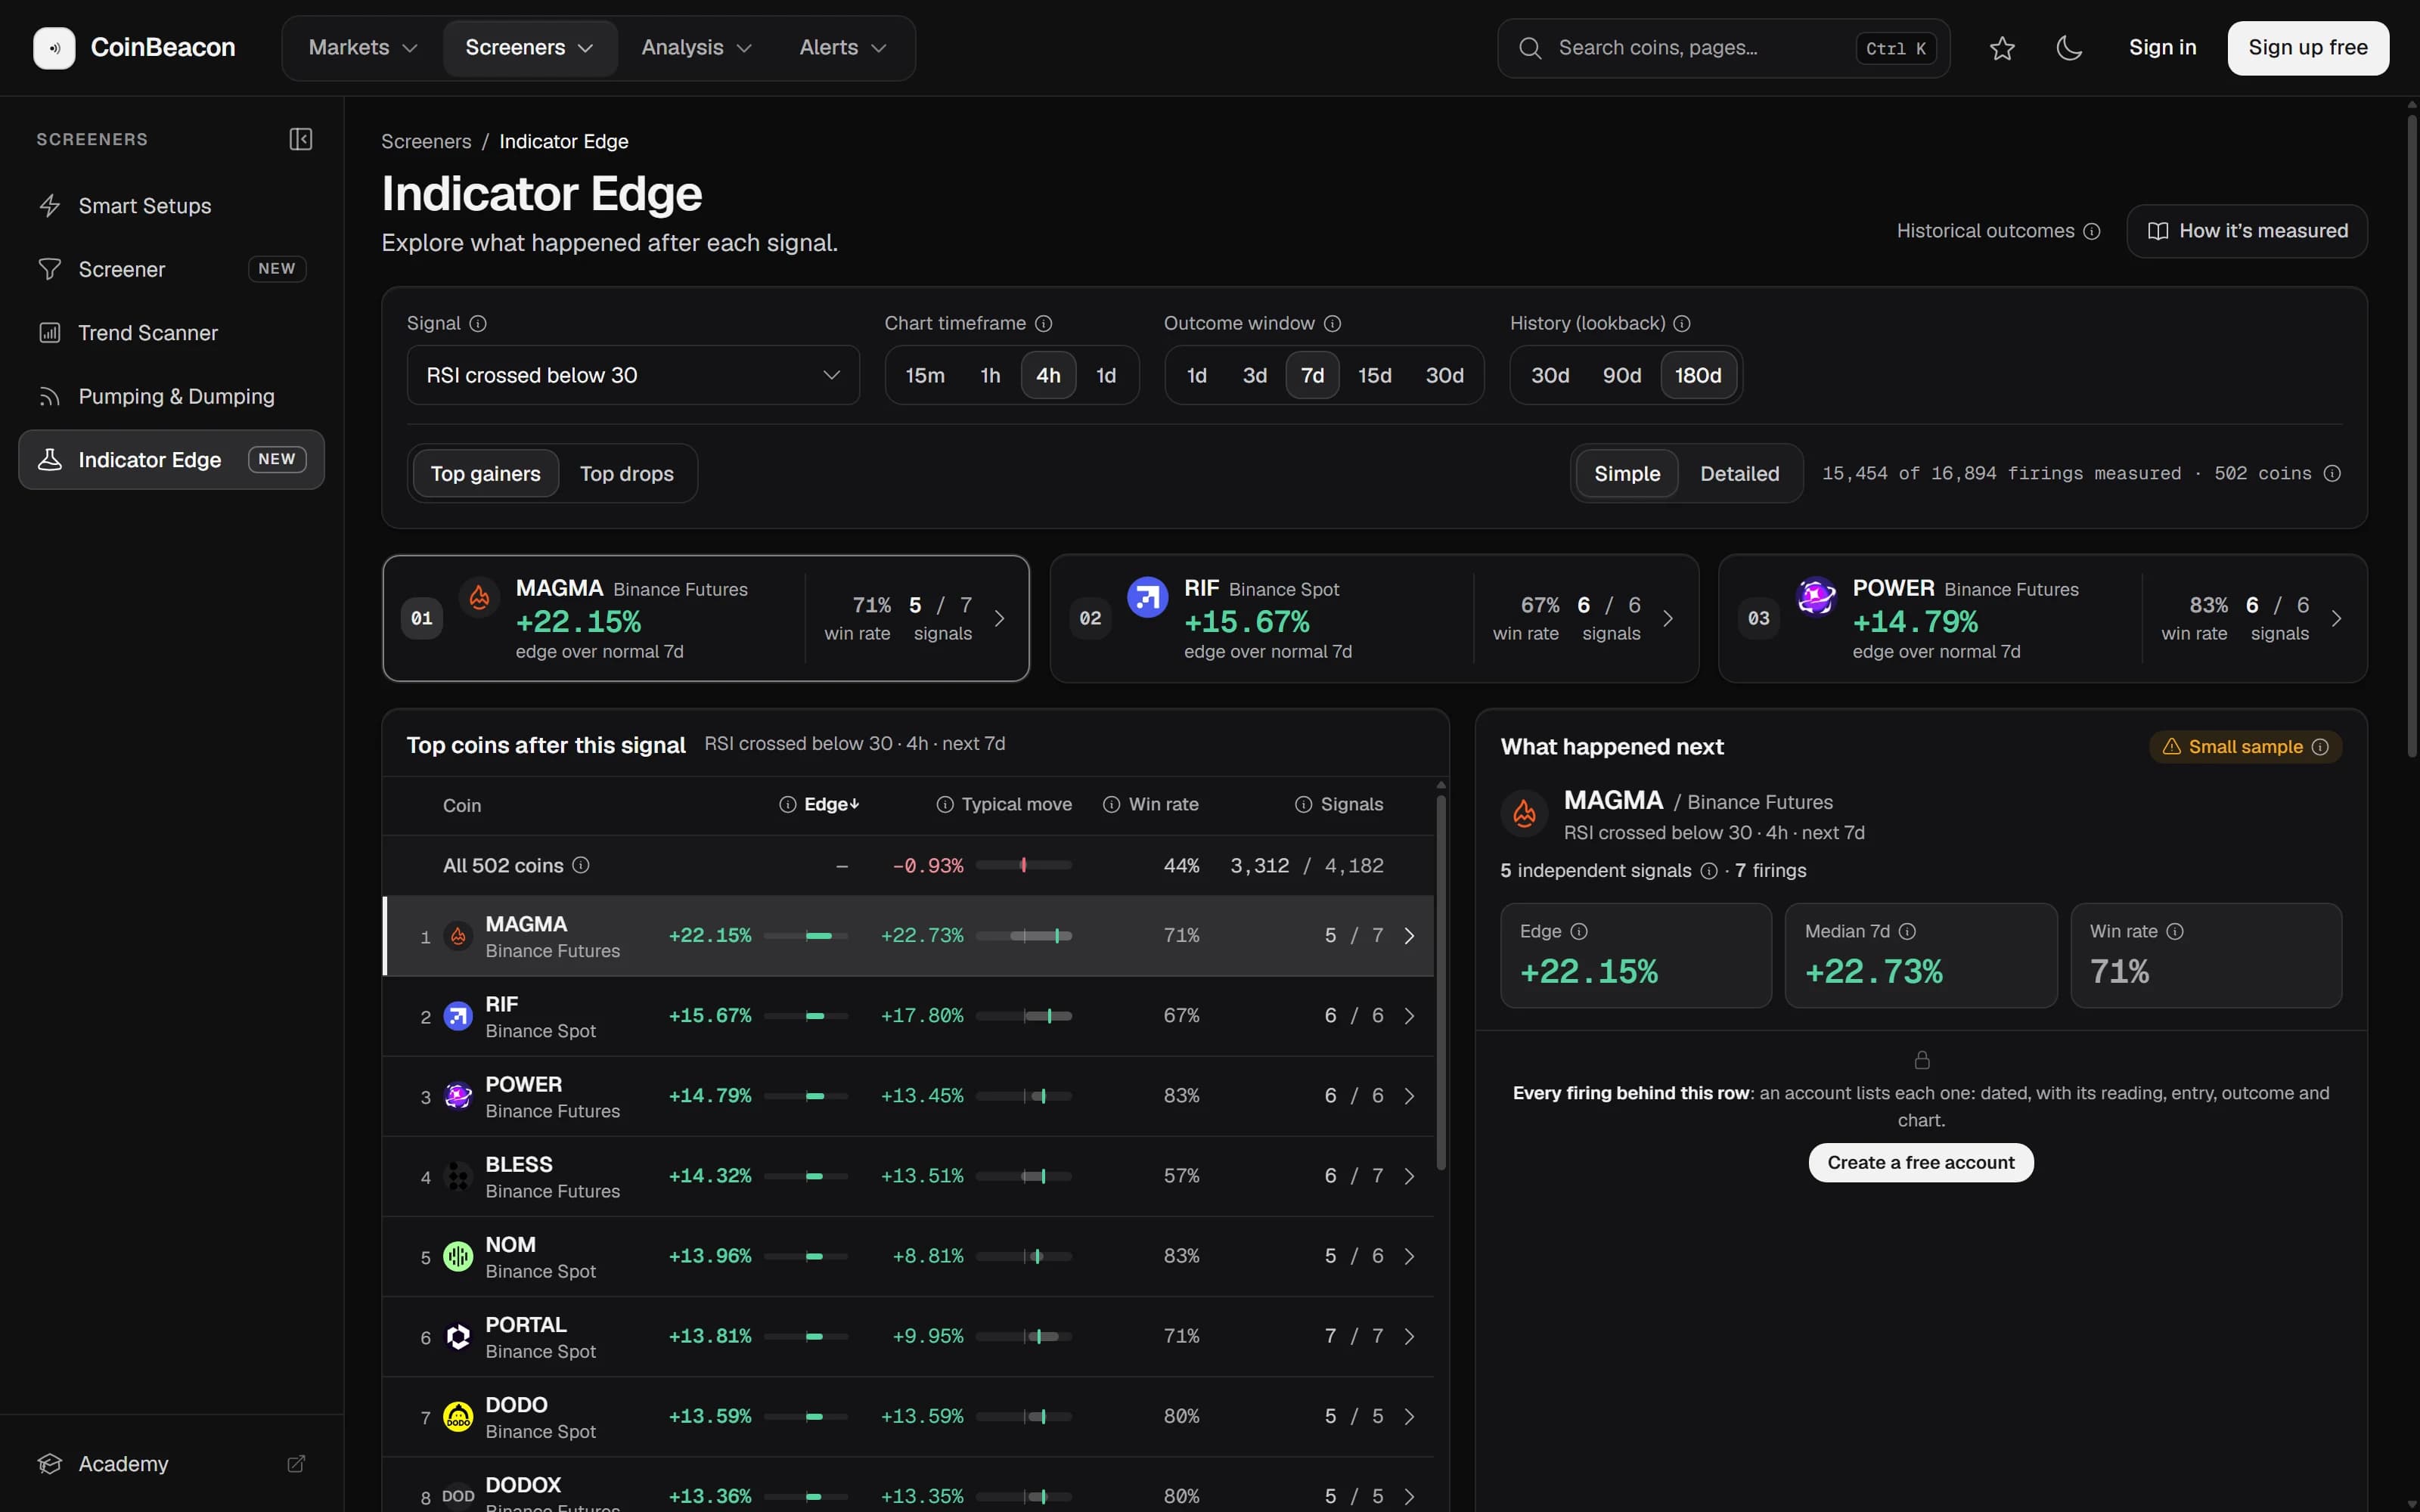Click the info icon beside Historical outcomes
The height and width of the screenshot is (1512, 2420).
coord(2091,231)
